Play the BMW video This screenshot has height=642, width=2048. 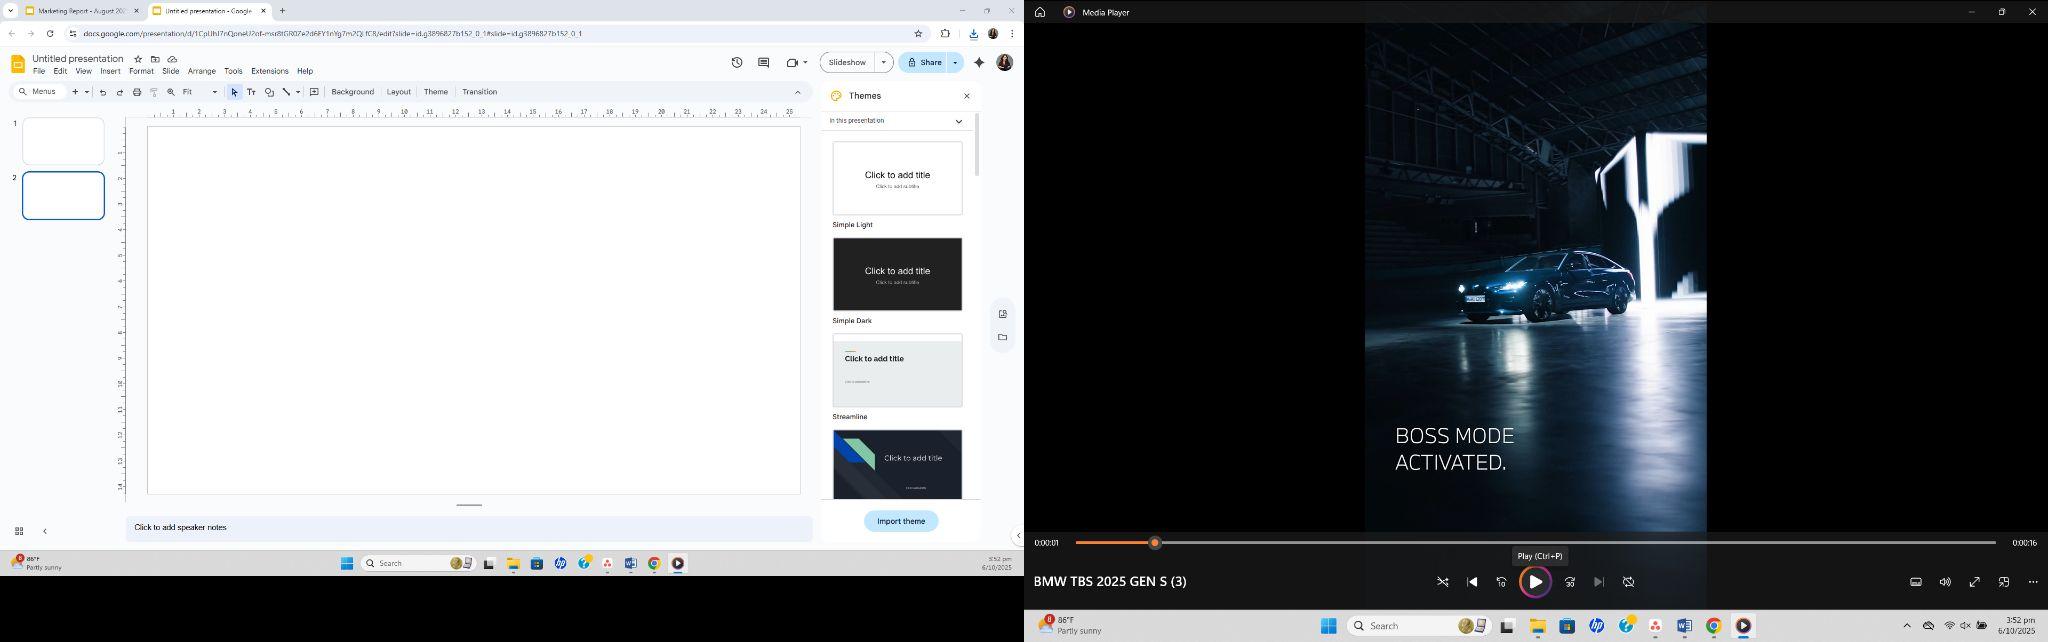click(x=1535, y=582)
